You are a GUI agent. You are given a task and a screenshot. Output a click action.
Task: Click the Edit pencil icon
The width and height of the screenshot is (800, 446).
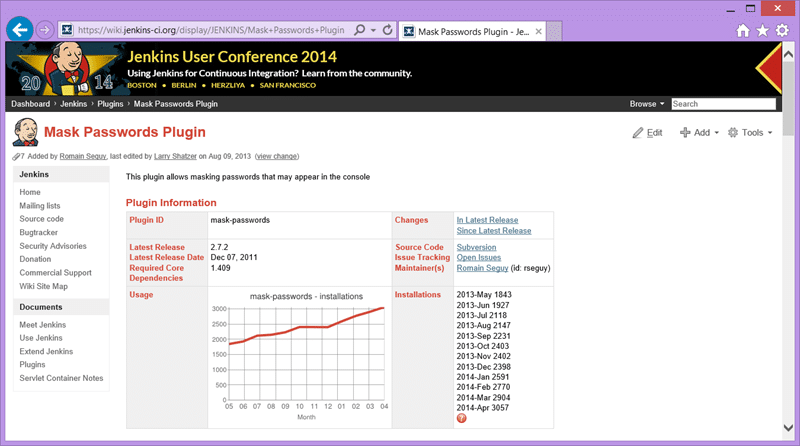[x=638, y=133]
